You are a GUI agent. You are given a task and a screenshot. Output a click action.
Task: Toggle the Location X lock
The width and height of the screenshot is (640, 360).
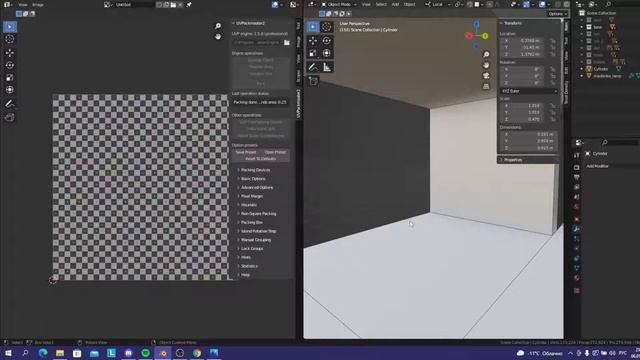pyautogui.click(x=553, y=41)
